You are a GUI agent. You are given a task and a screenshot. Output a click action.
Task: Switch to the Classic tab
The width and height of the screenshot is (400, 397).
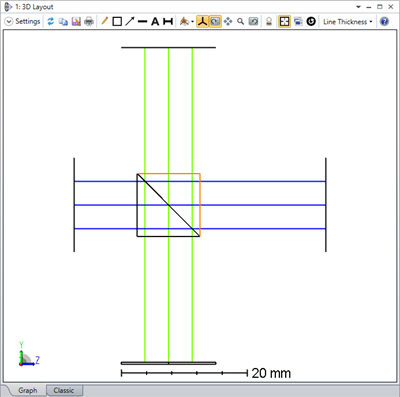[64, 390]
